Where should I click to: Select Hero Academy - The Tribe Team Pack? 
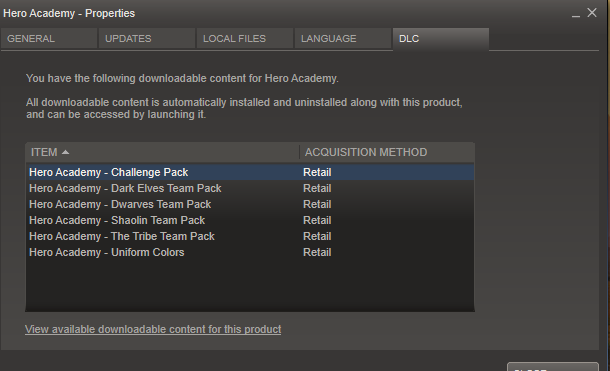[x=250, y=236]
